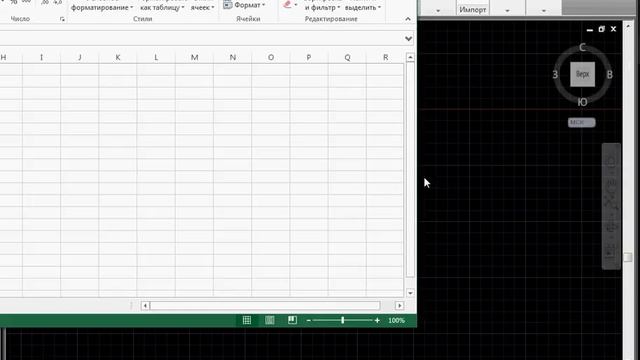The height and width of the screenshot is (360, 640).
Task: Select column P header
Action: click(x=309, y=58)
